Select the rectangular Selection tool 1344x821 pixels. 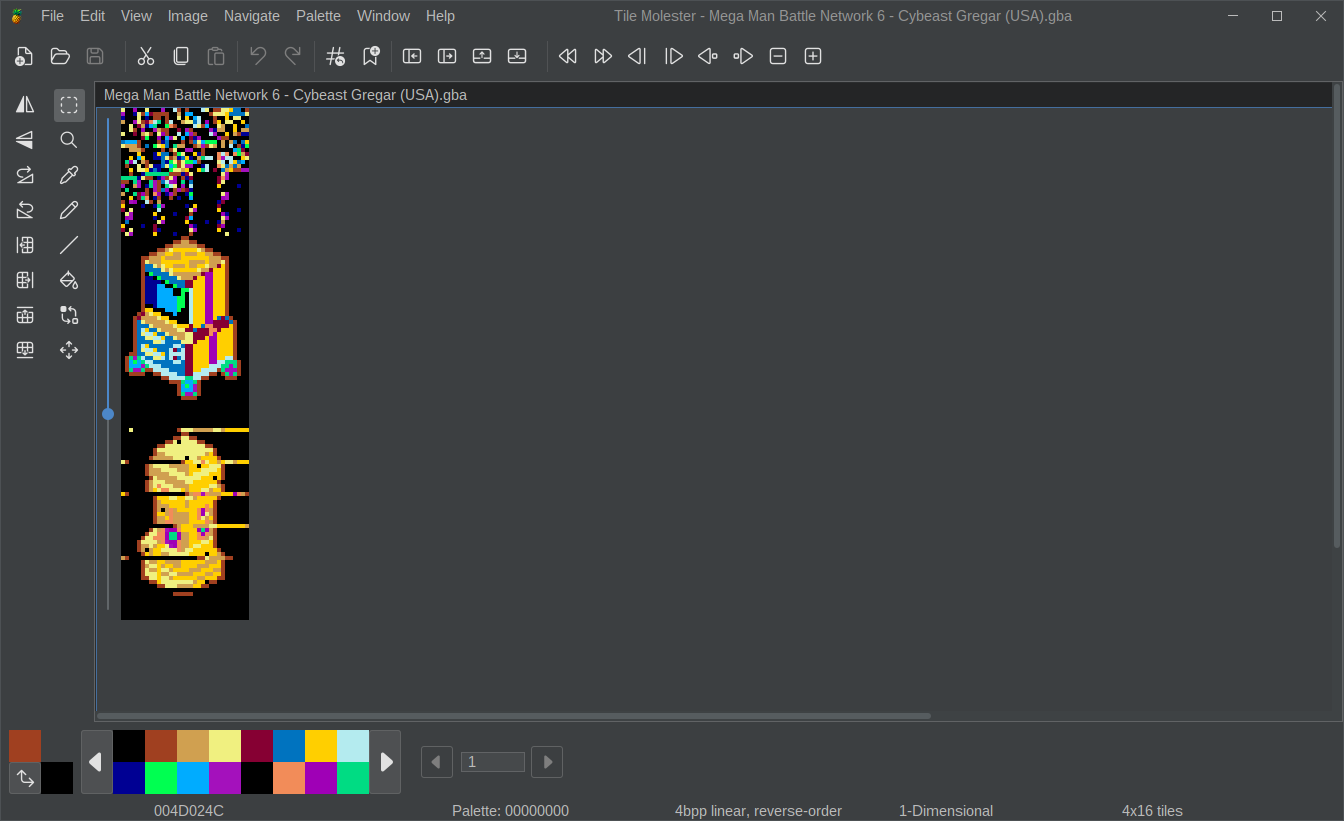point(69,105)
